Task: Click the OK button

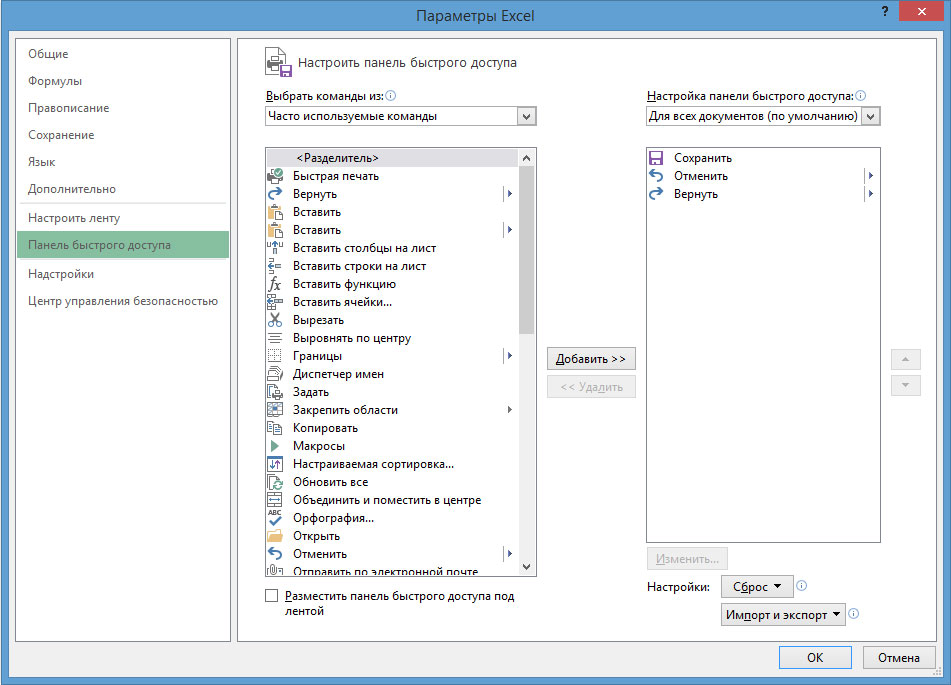Action: click(815, 658)
